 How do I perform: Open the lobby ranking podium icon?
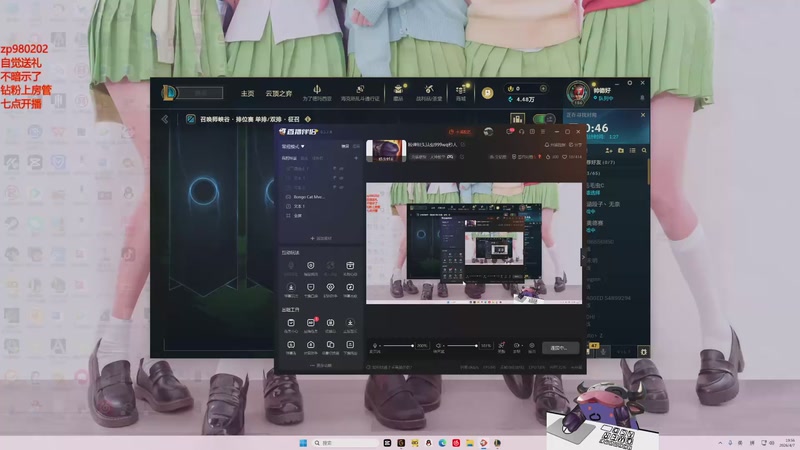point(517,119)
